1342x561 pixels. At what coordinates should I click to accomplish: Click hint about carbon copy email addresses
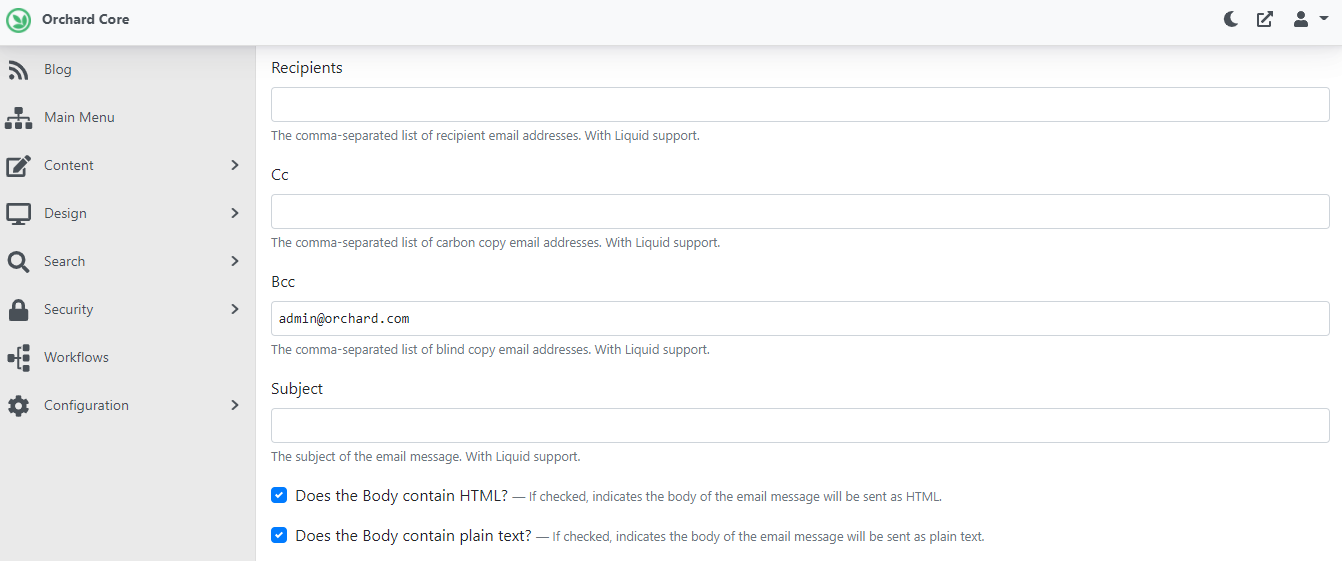coord(496,242)
